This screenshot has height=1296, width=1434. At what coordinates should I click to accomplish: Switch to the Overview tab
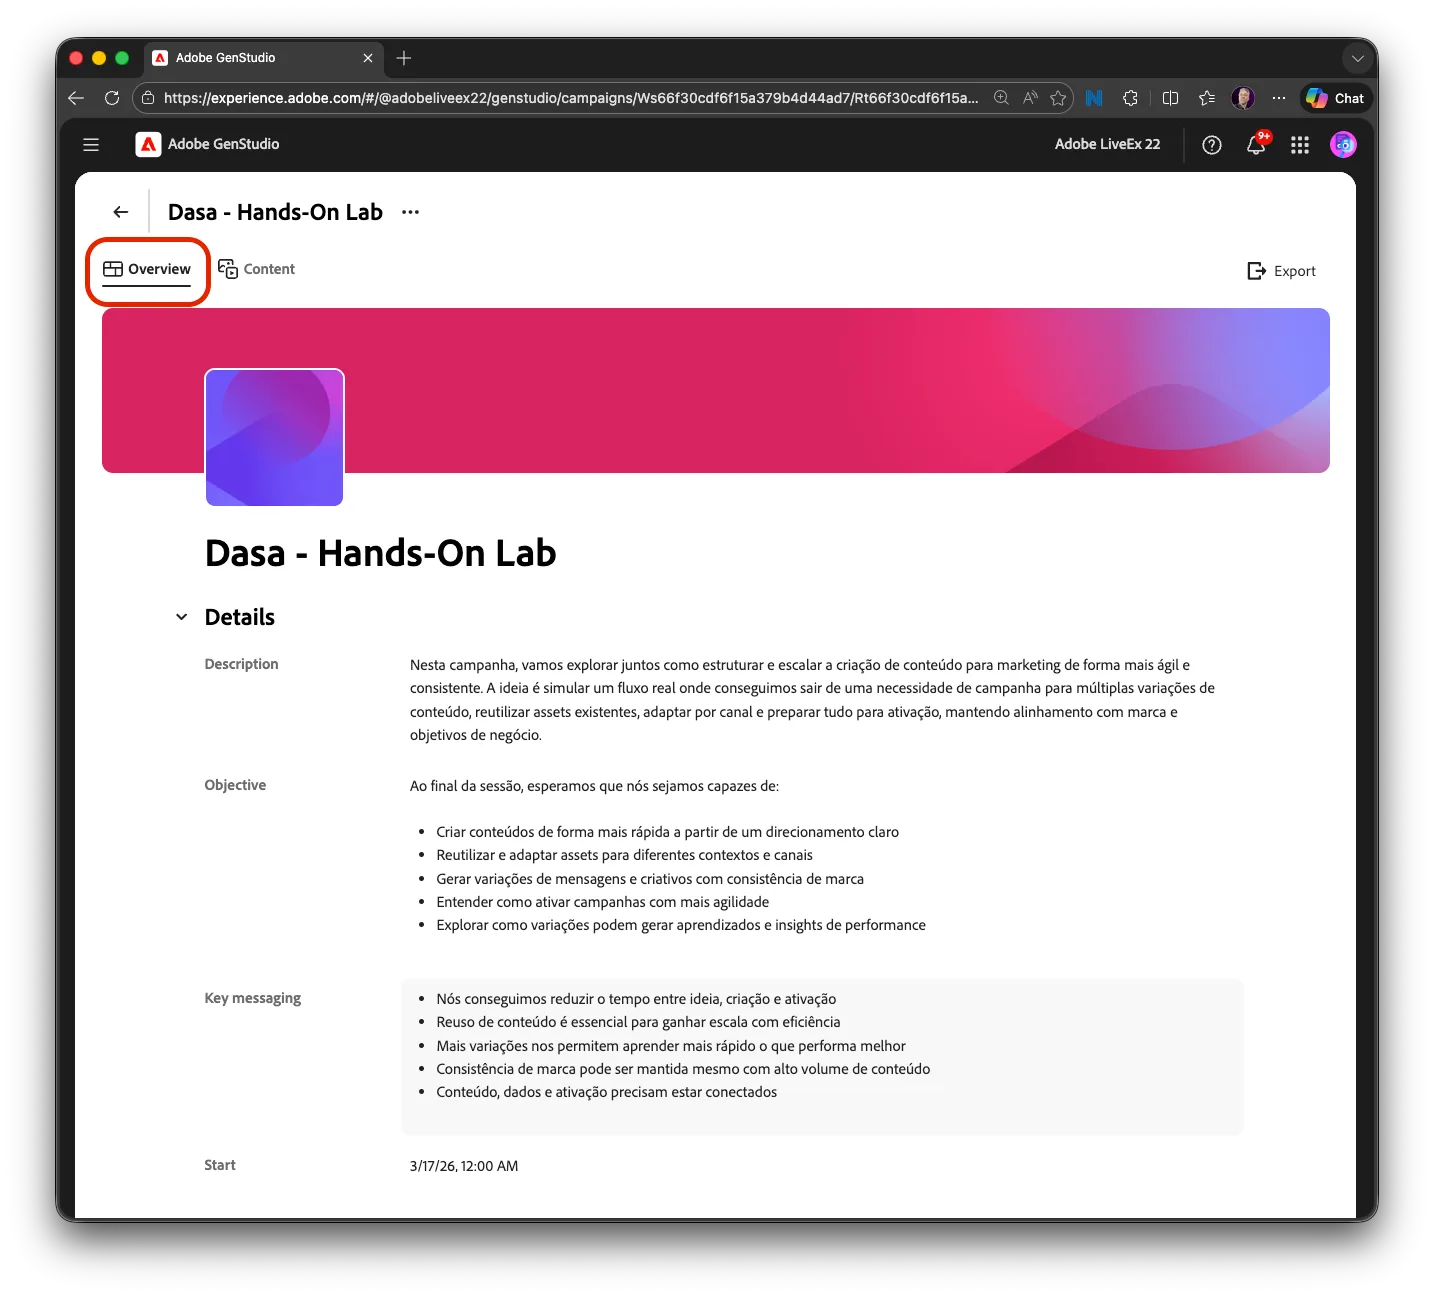147,269
